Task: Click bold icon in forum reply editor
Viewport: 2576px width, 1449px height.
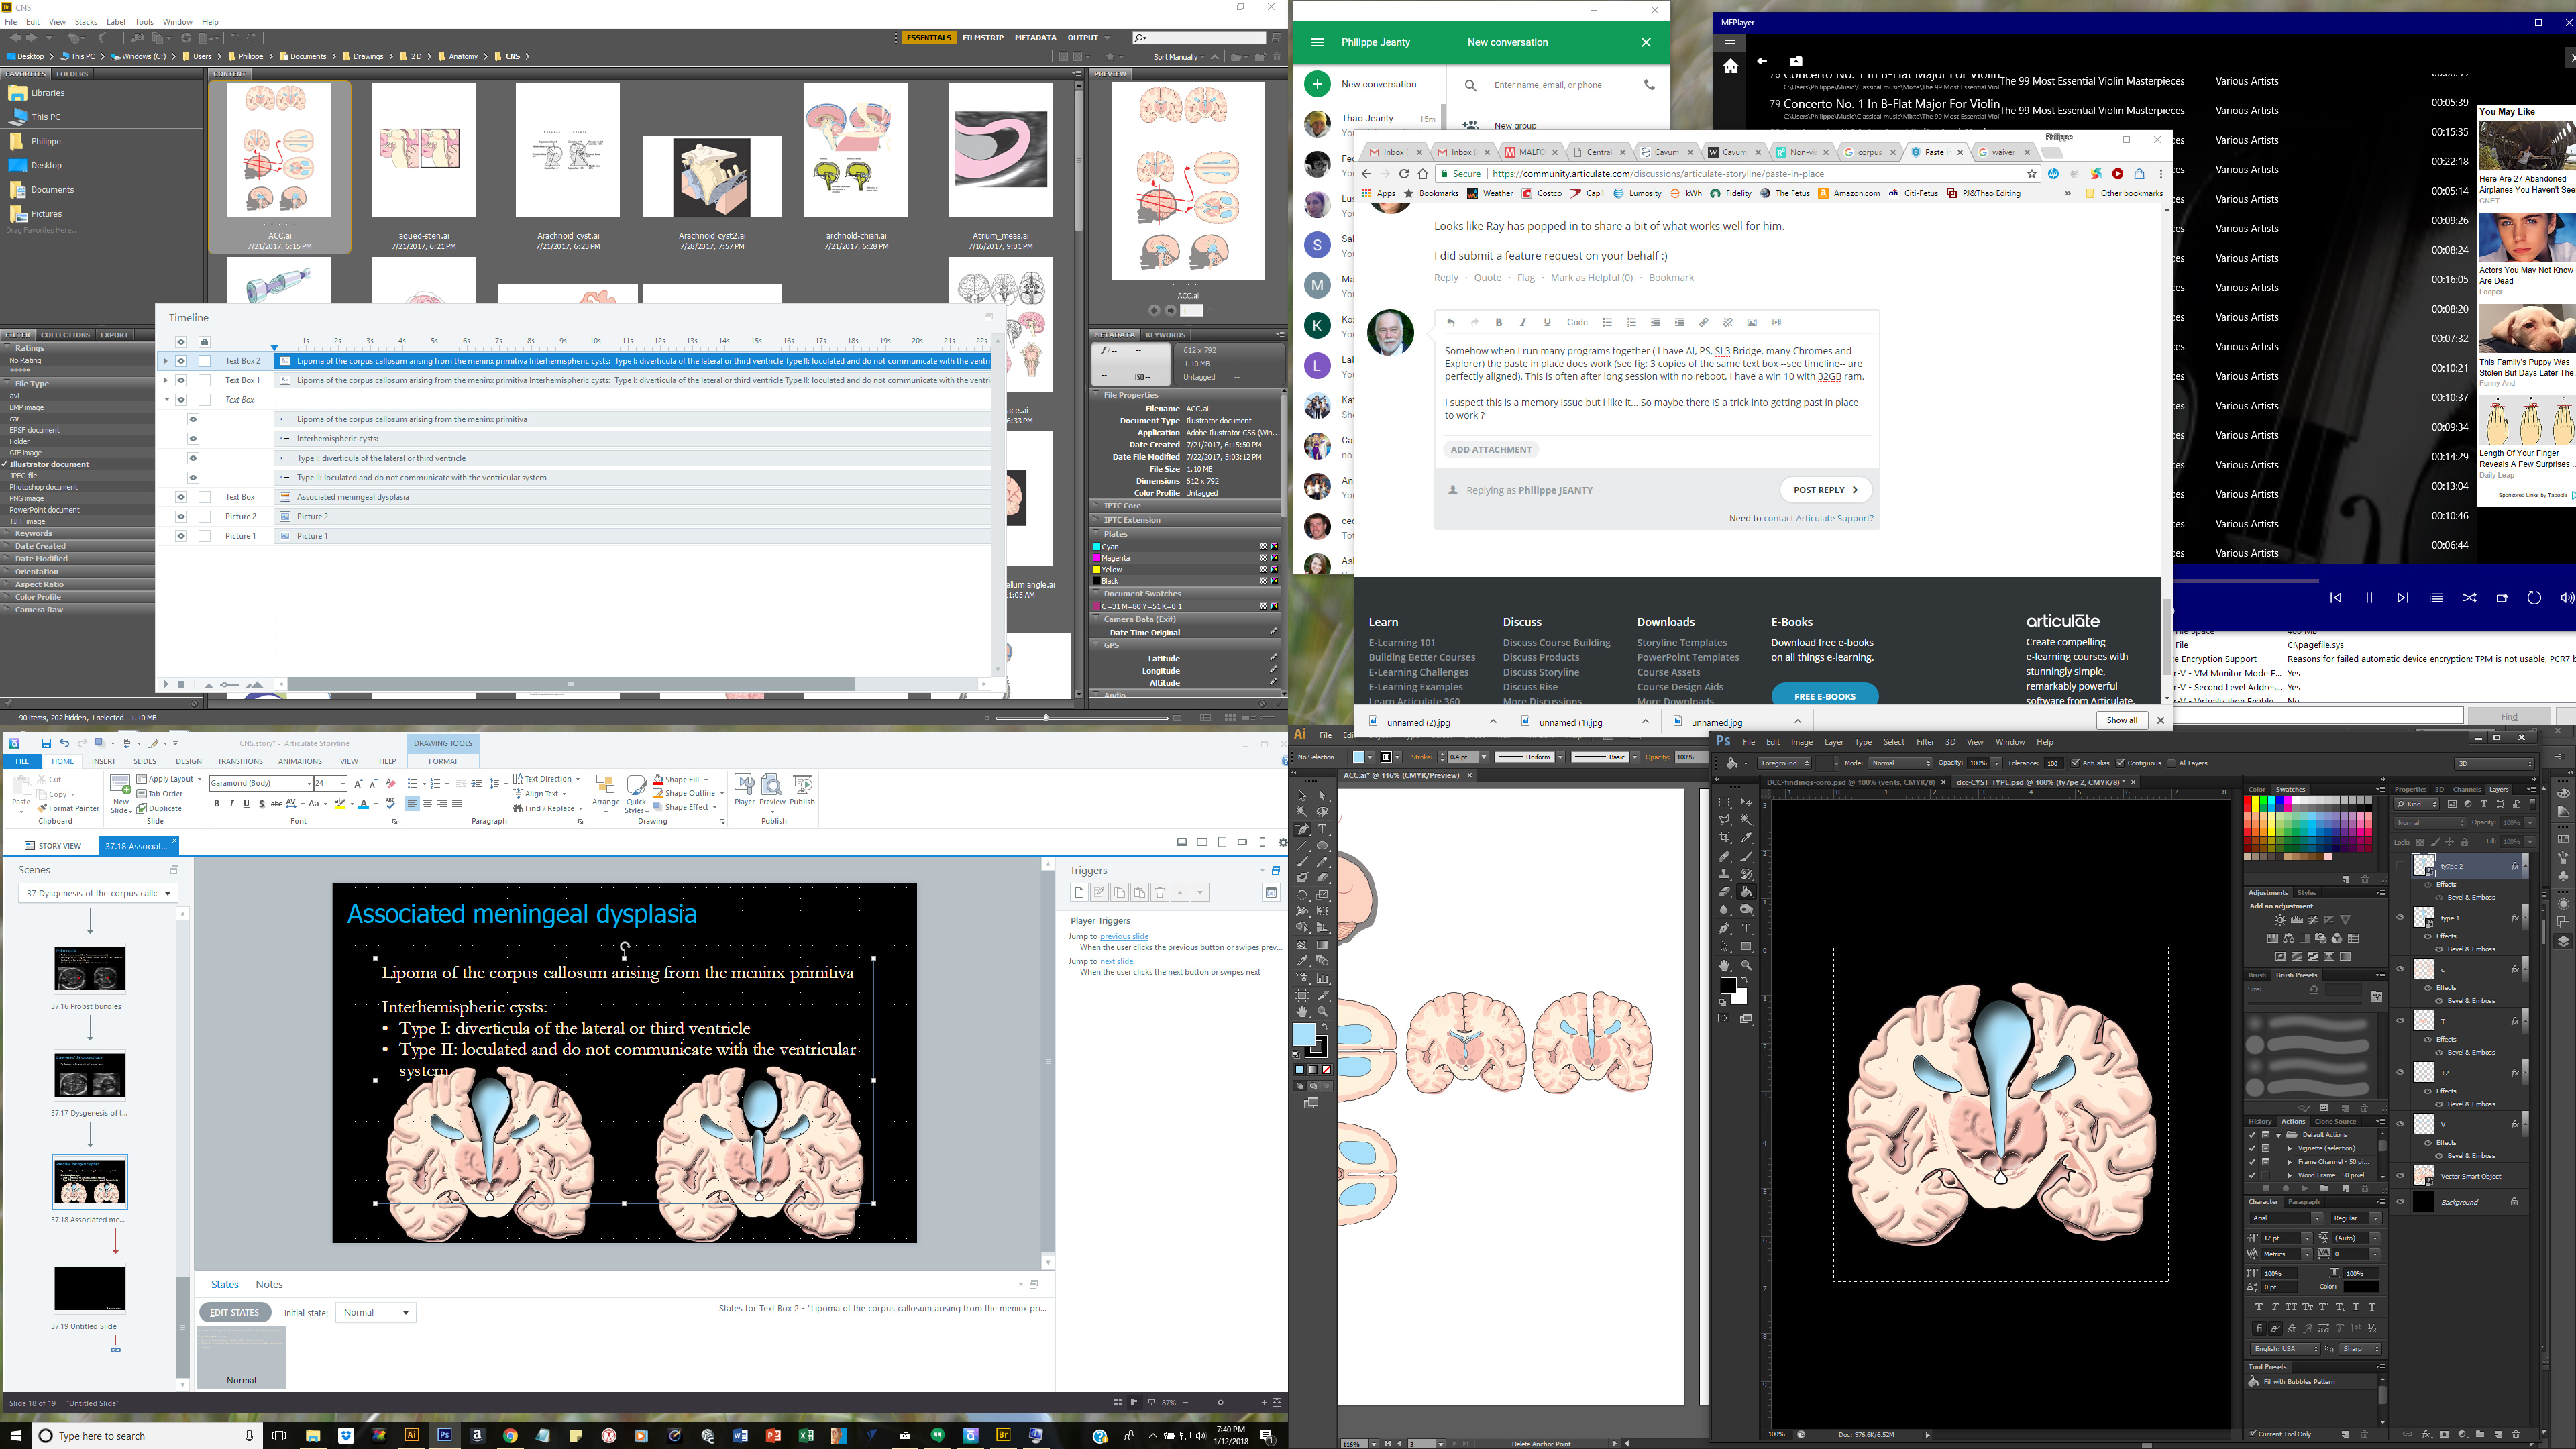Action: 1498,322
